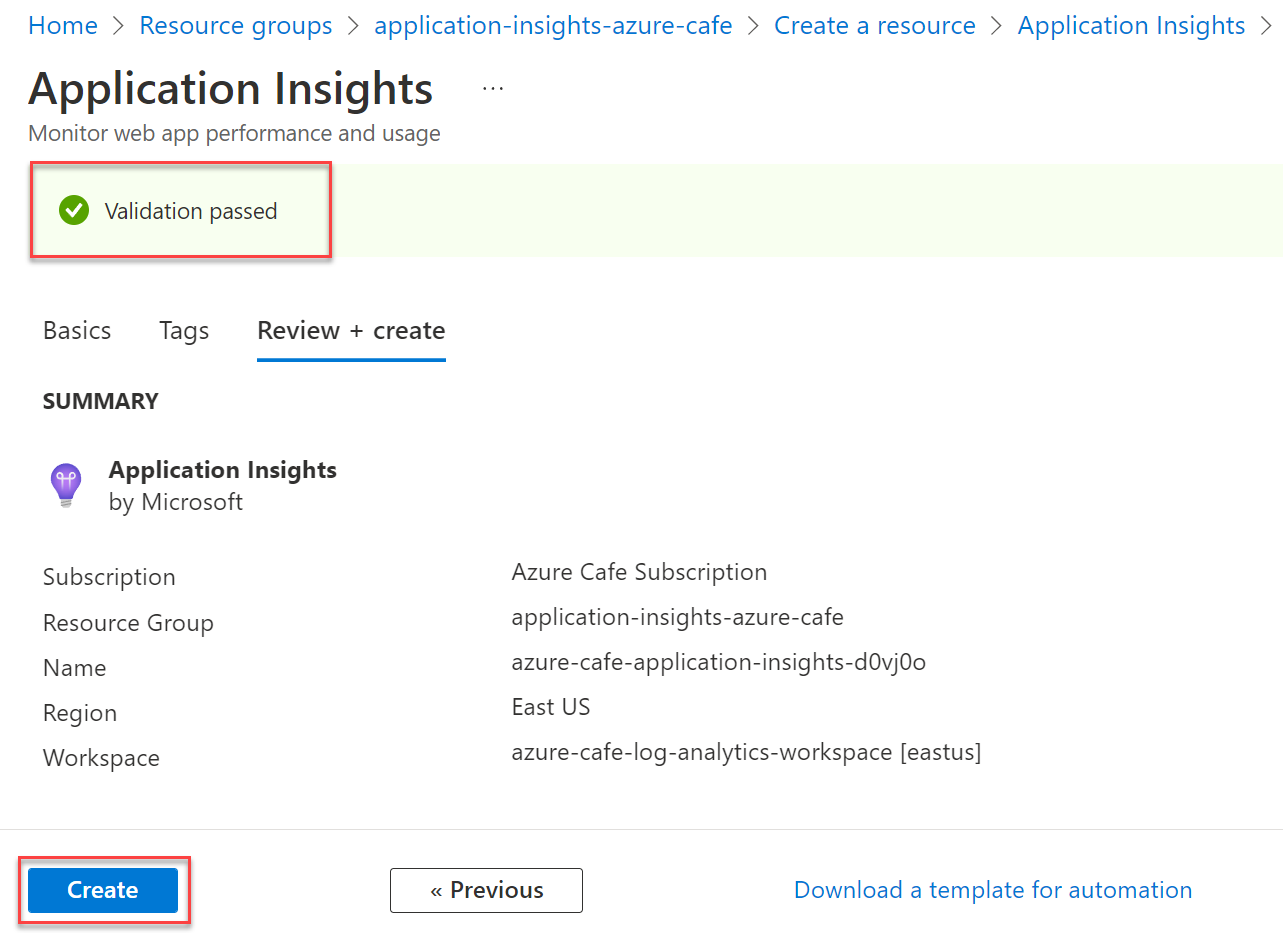The width and height of the screenshot is (1283, 933).
Task: Select the Review + create tab
Action: (351, 331)
